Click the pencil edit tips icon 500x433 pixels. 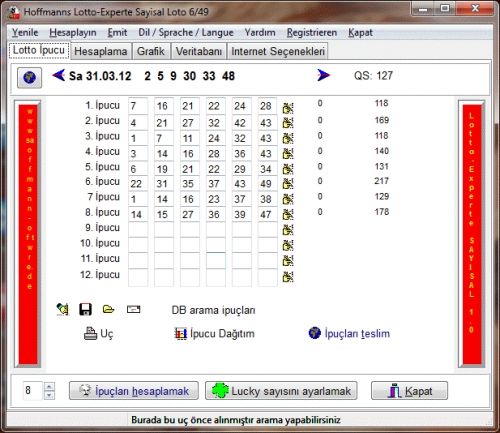[63, 309]
